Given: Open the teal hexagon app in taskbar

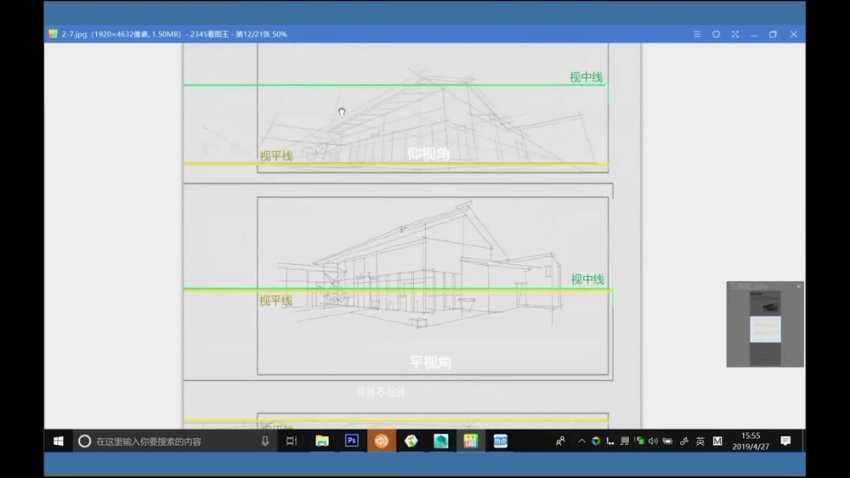Looking at the screenshot, I should tap(441, 441).
